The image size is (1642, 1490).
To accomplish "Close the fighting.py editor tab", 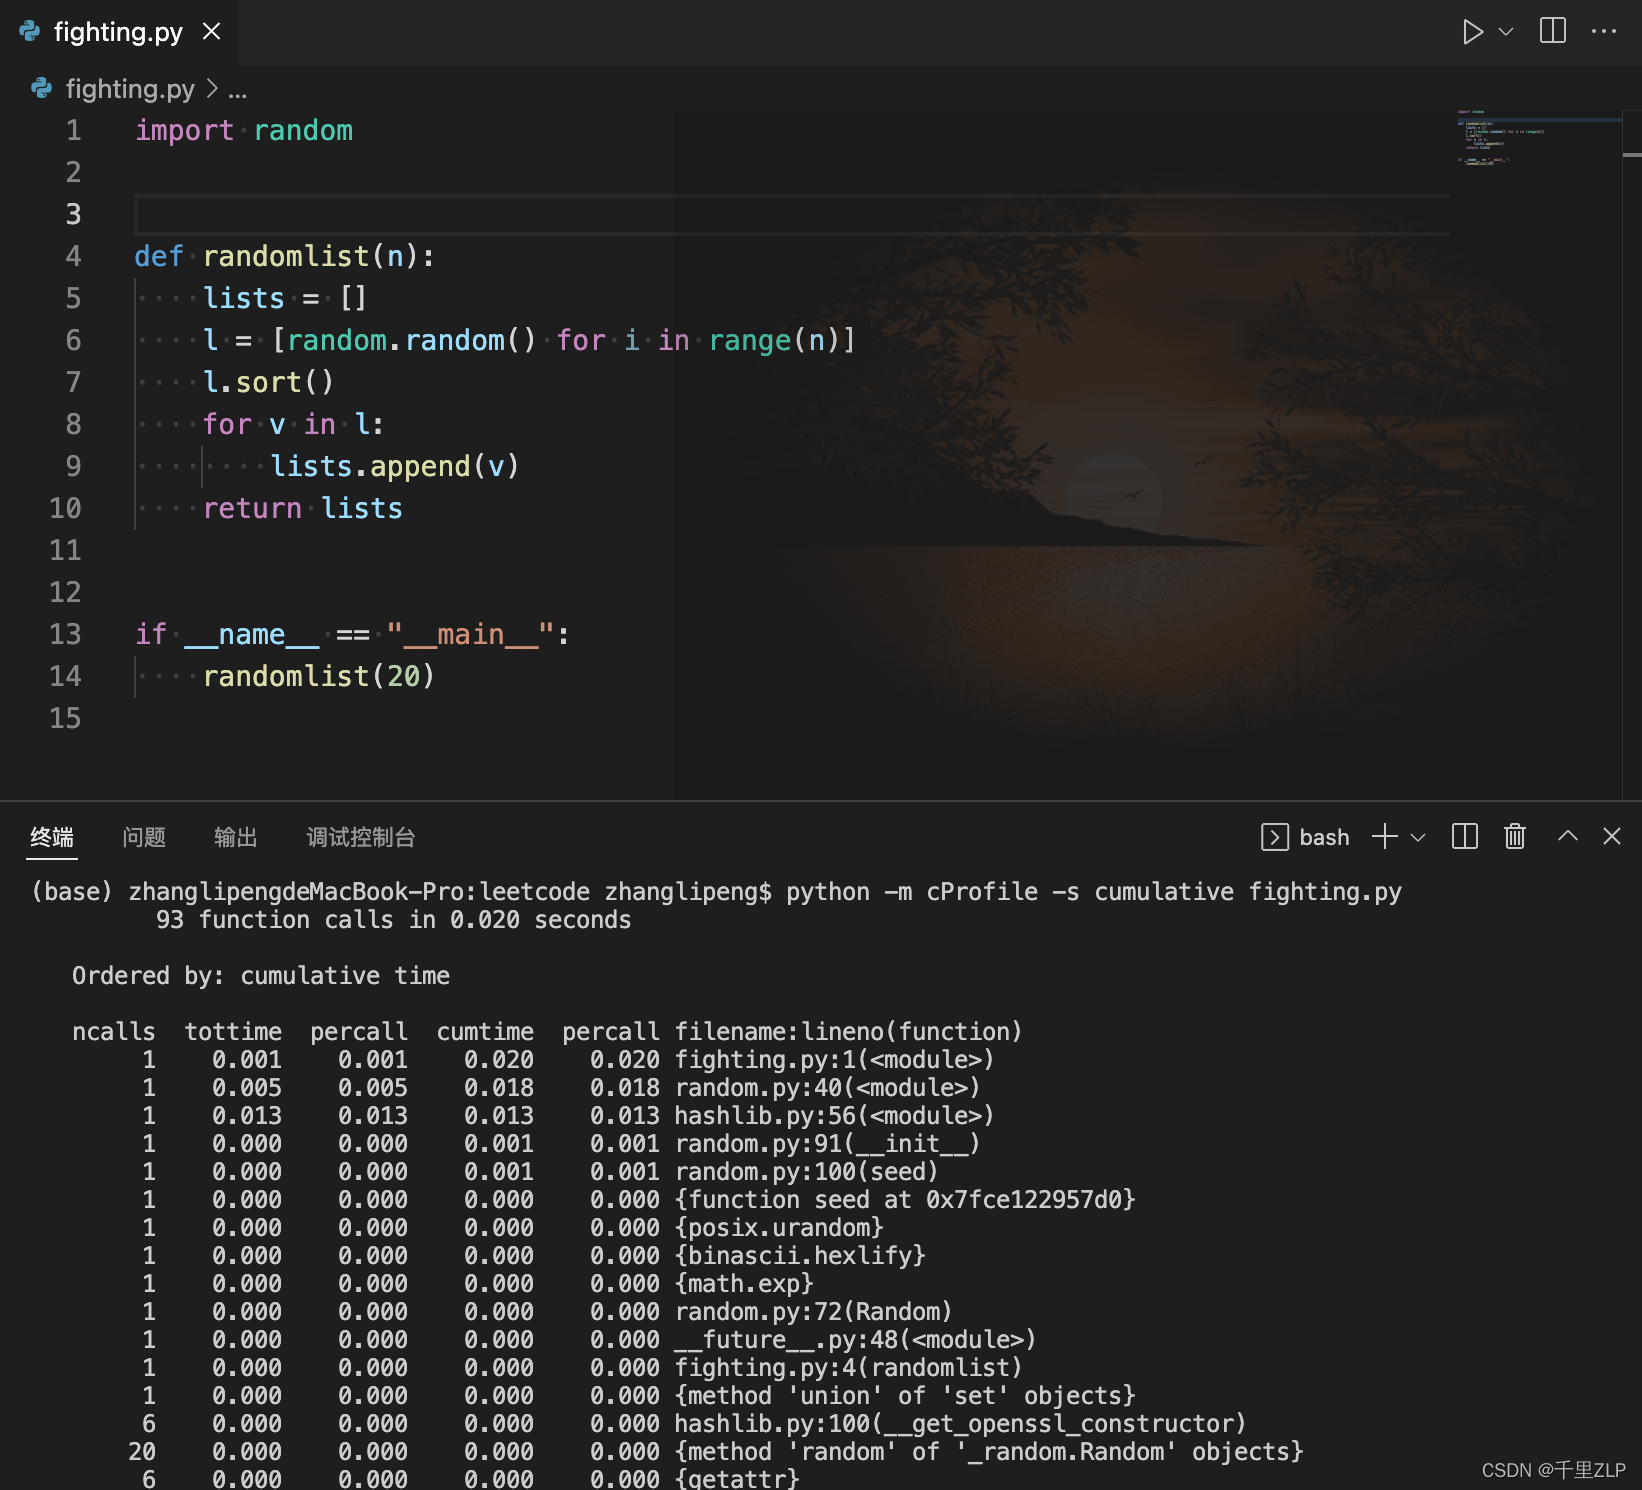I will [212, 32].
